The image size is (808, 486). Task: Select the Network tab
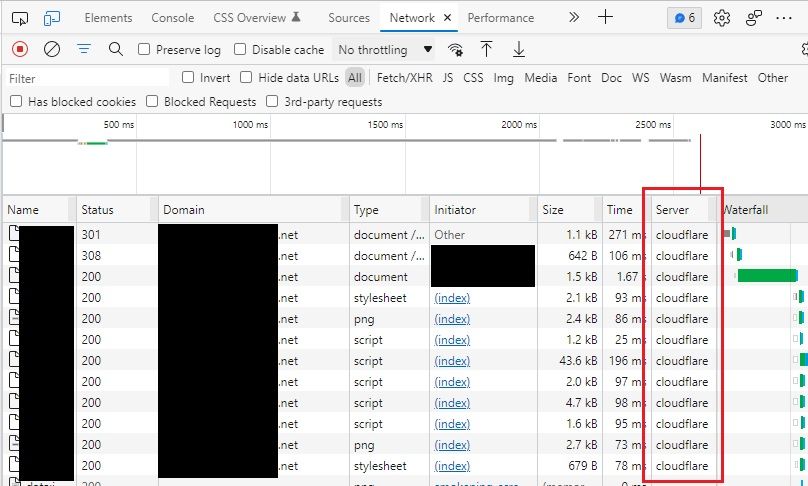pyautogui.click(x=412, y=18)
